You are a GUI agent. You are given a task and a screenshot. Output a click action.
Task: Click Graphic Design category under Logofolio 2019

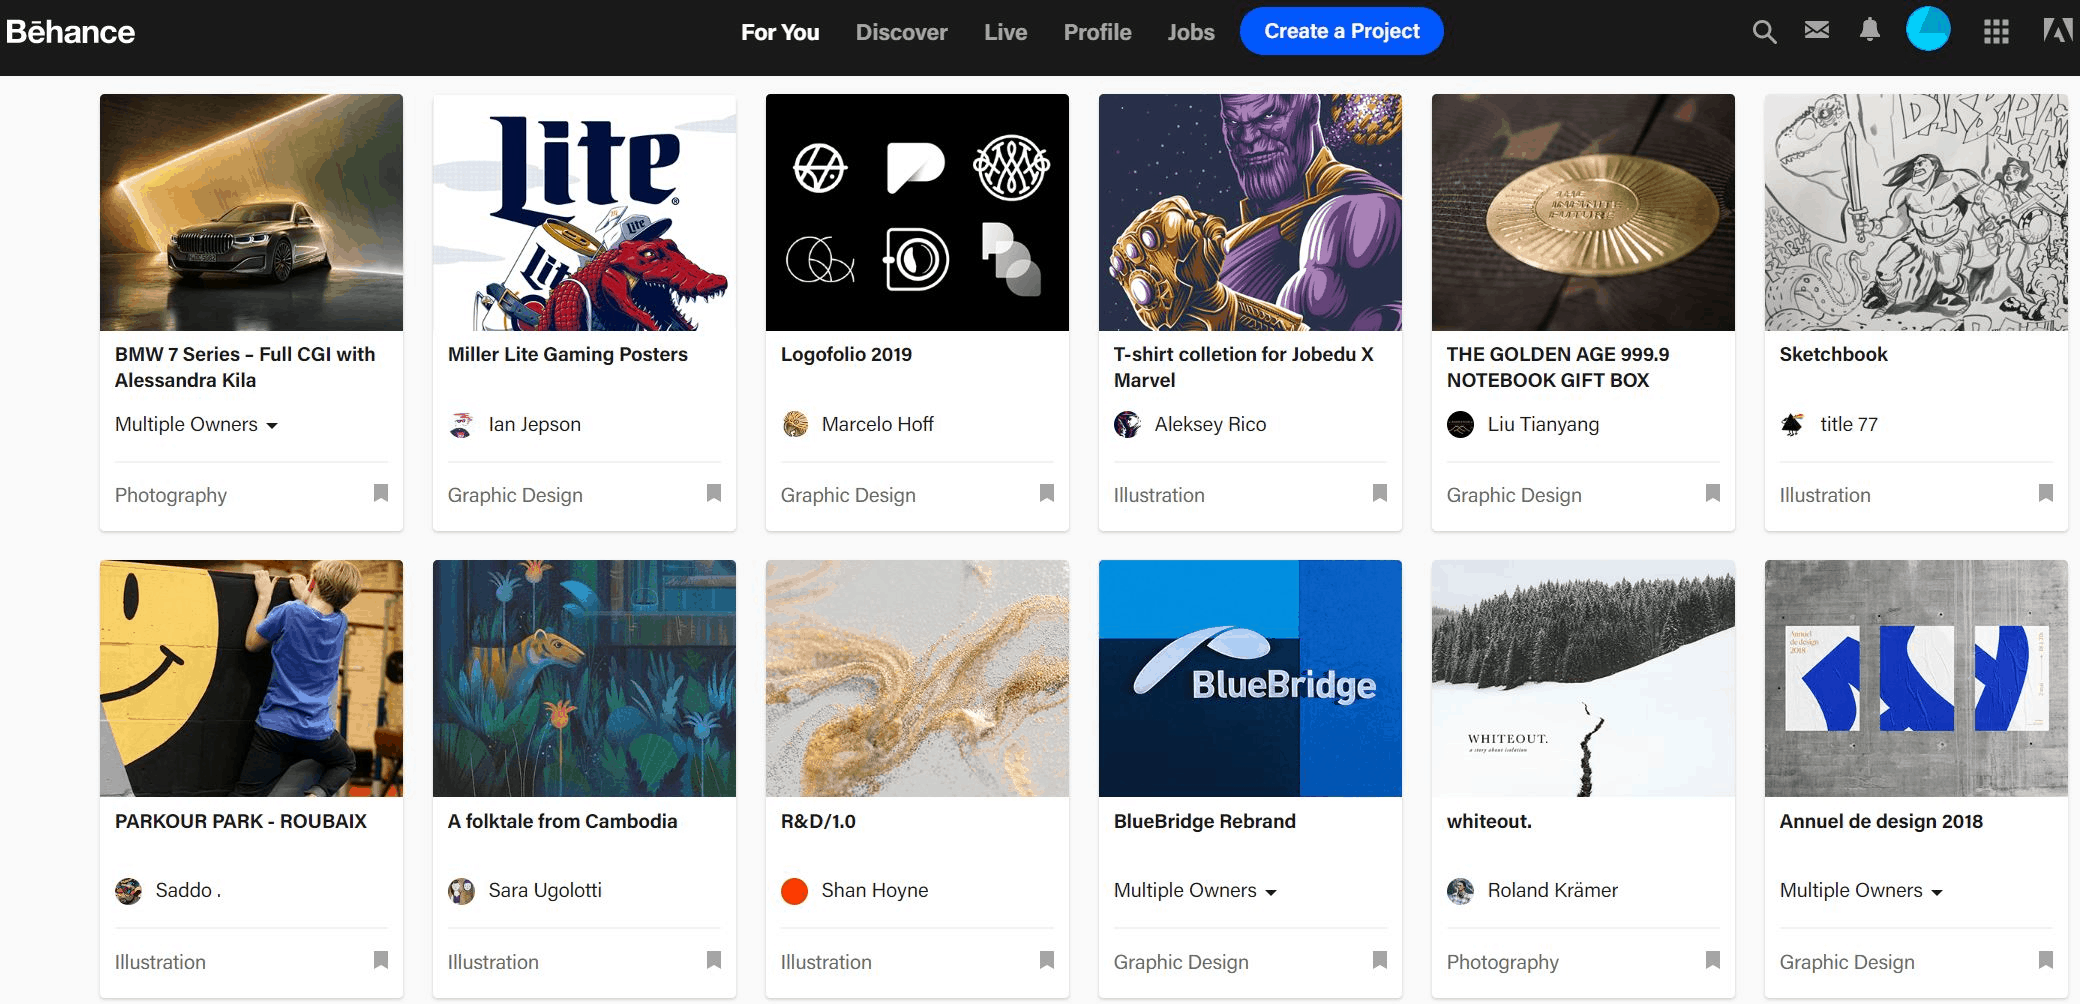coord(848,495)
